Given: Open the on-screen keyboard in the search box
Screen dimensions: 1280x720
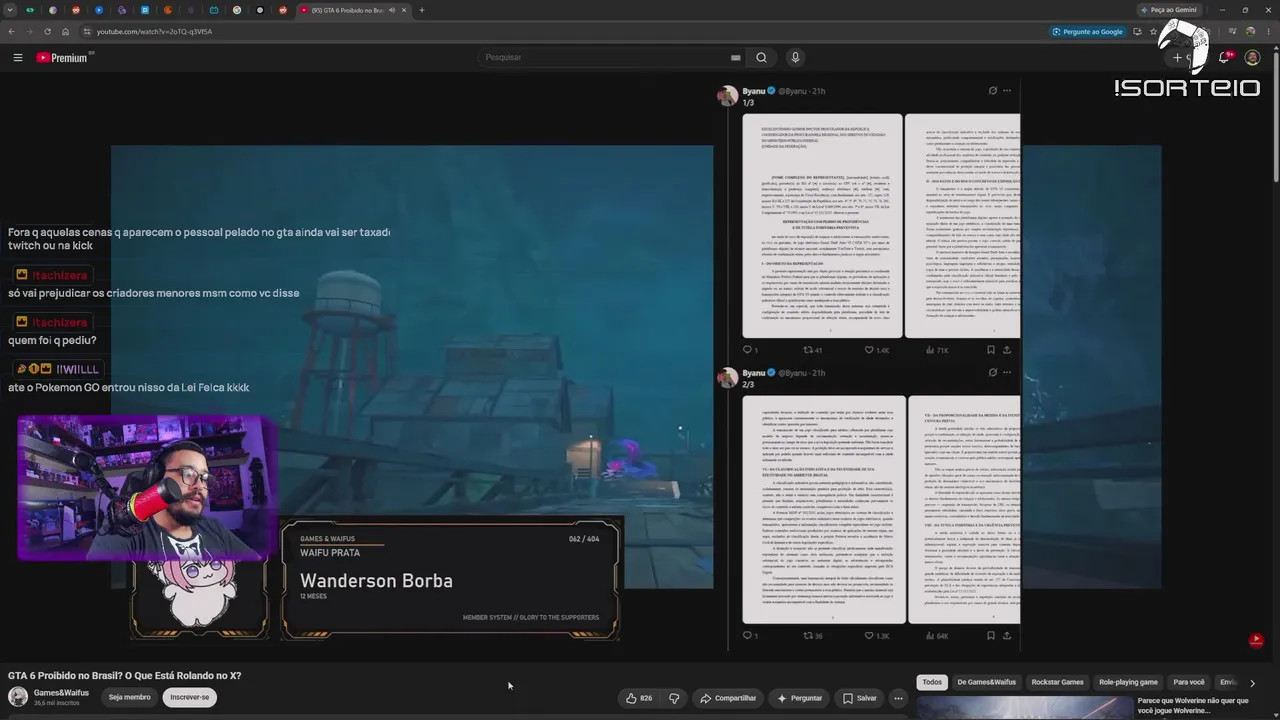Looking at the screenshot, I should pos(736,57).
